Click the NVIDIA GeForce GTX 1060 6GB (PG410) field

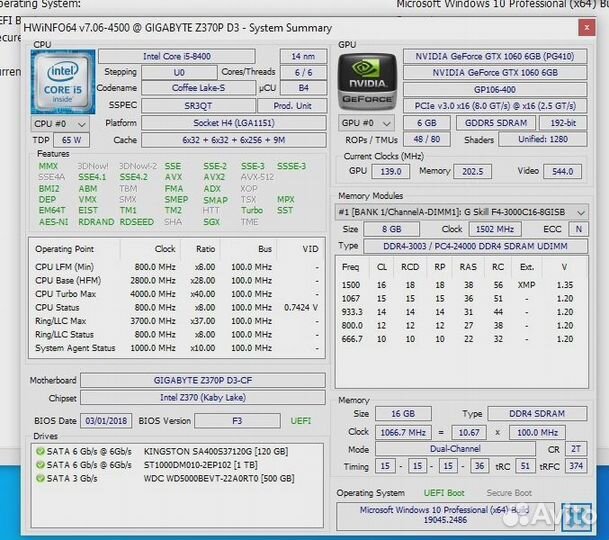point(495,56)
